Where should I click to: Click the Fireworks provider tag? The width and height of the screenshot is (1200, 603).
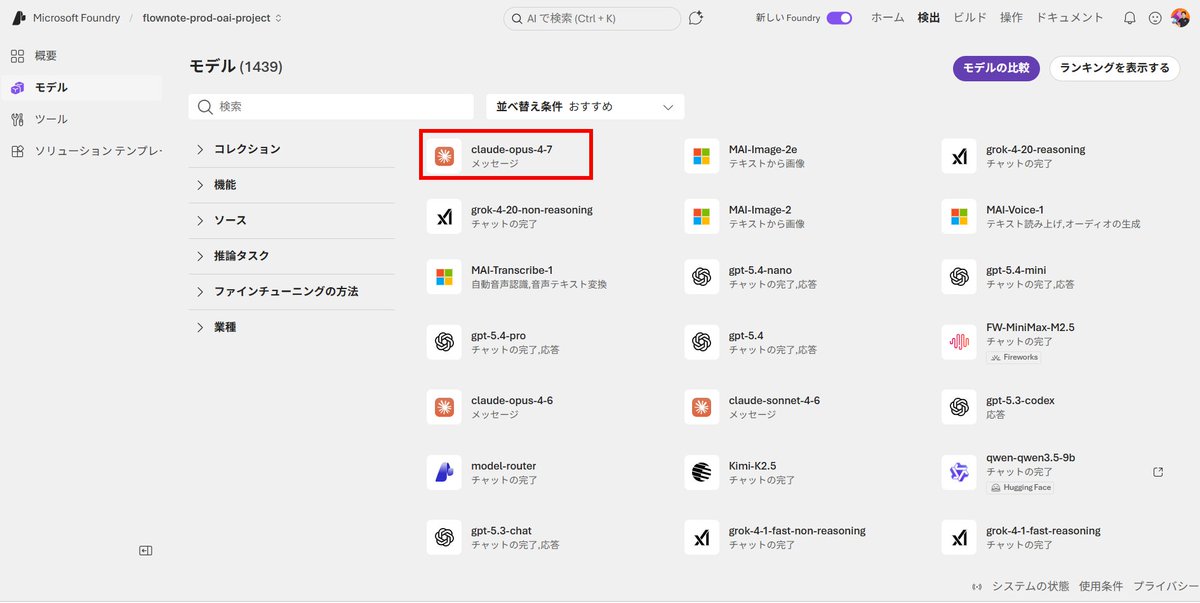(x=1014, y=357)
